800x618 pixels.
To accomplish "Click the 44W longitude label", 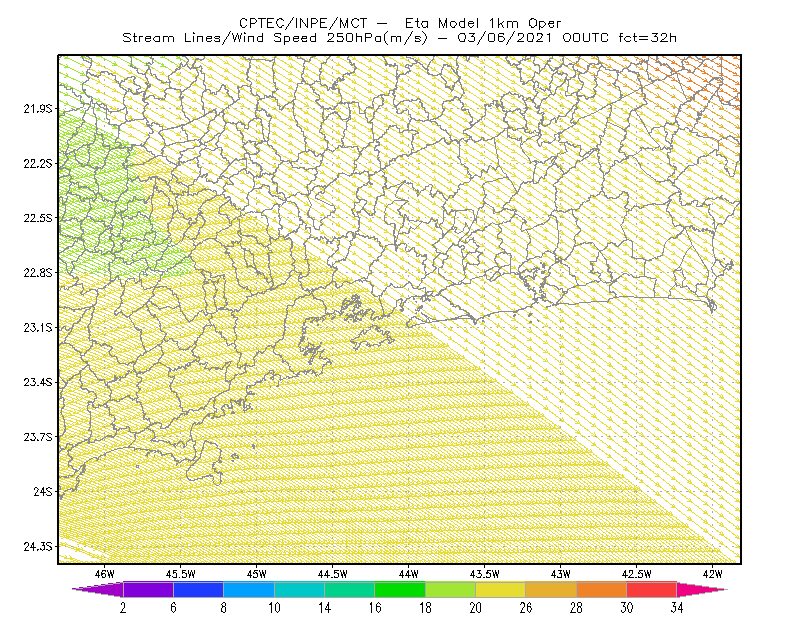I will pos(408,574).
